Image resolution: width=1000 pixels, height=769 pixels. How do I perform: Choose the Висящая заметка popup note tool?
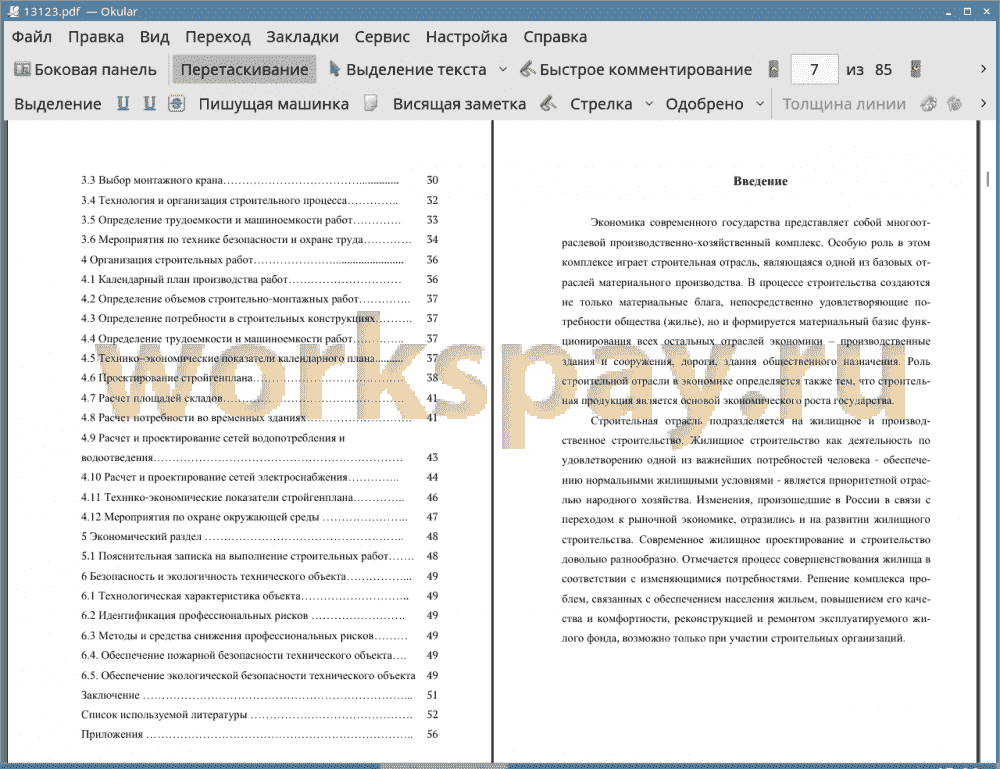point(459,104)
